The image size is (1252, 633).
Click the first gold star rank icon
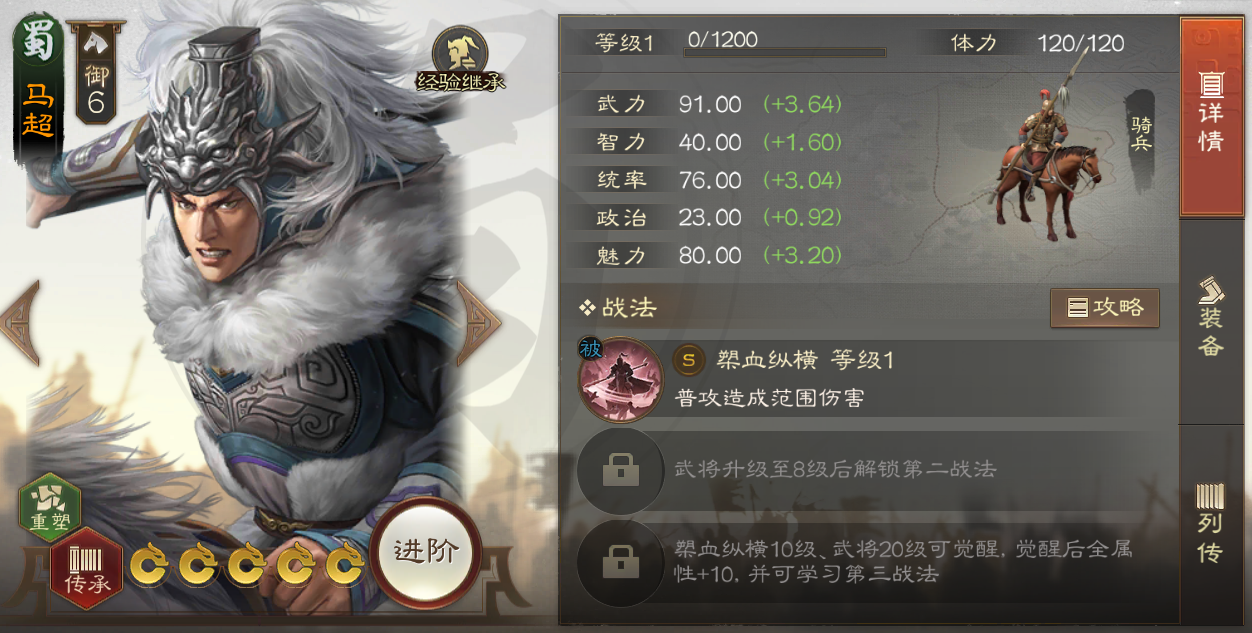coord(149,566)
